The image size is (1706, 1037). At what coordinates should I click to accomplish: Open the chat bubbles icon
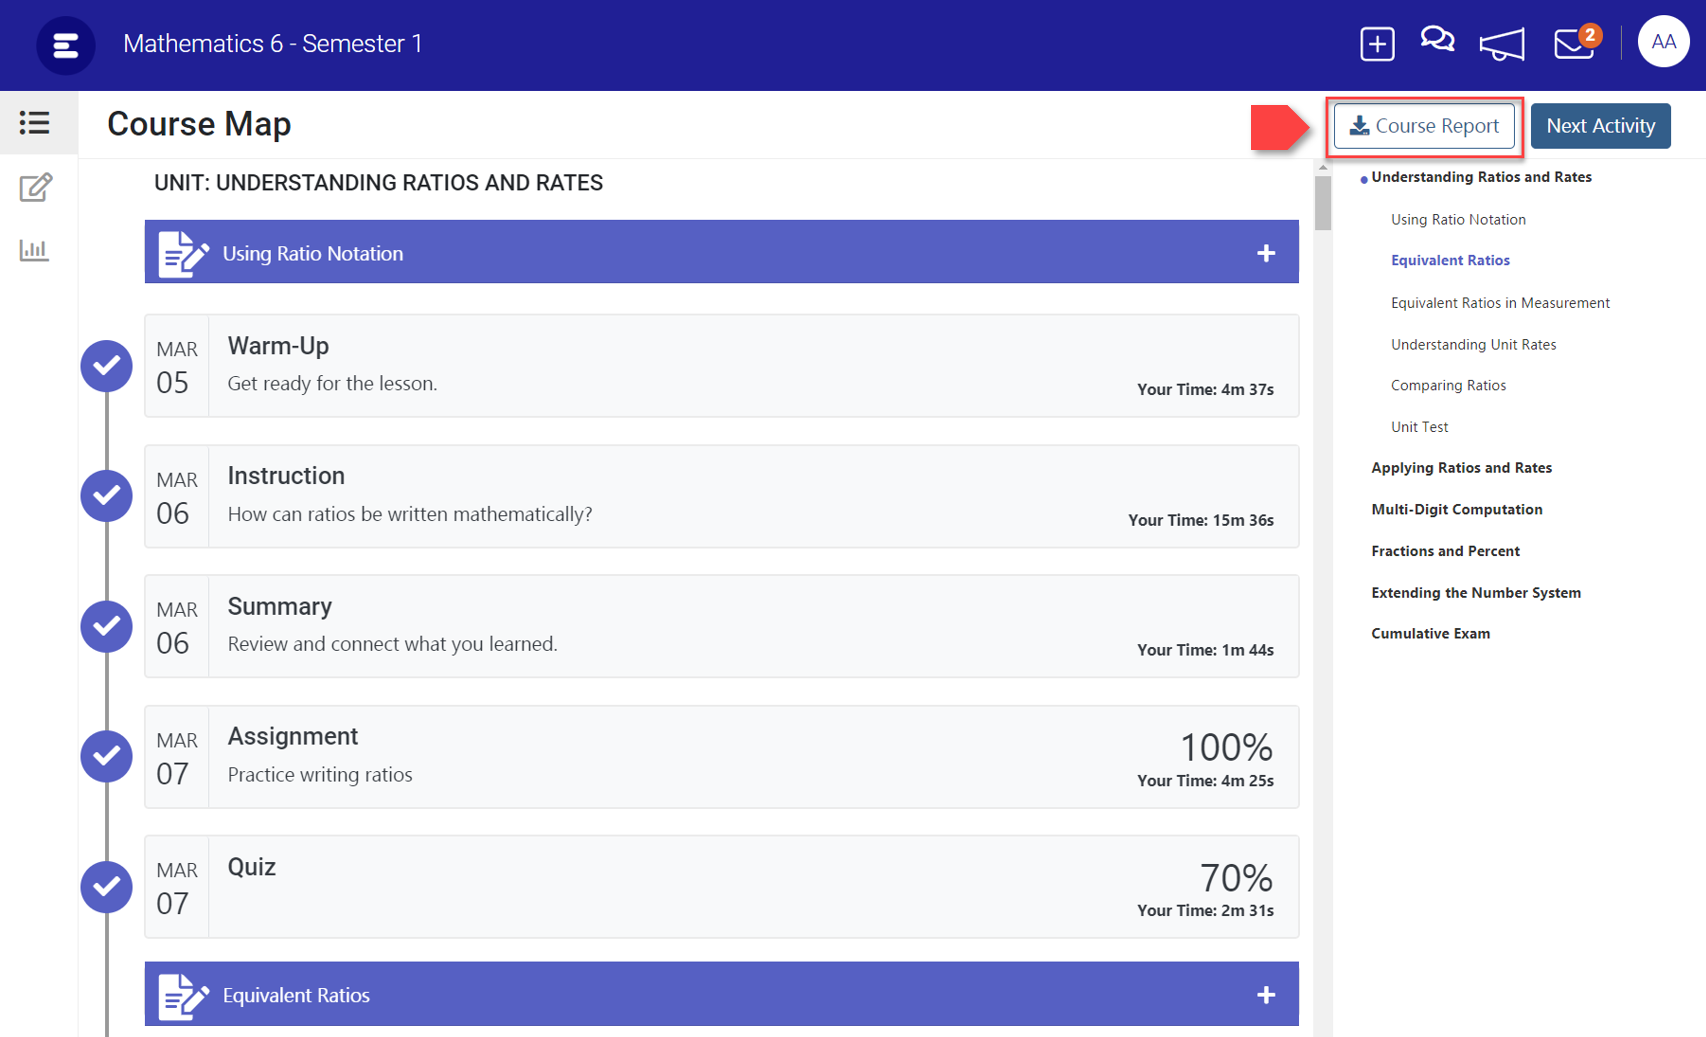point(1437,41)
